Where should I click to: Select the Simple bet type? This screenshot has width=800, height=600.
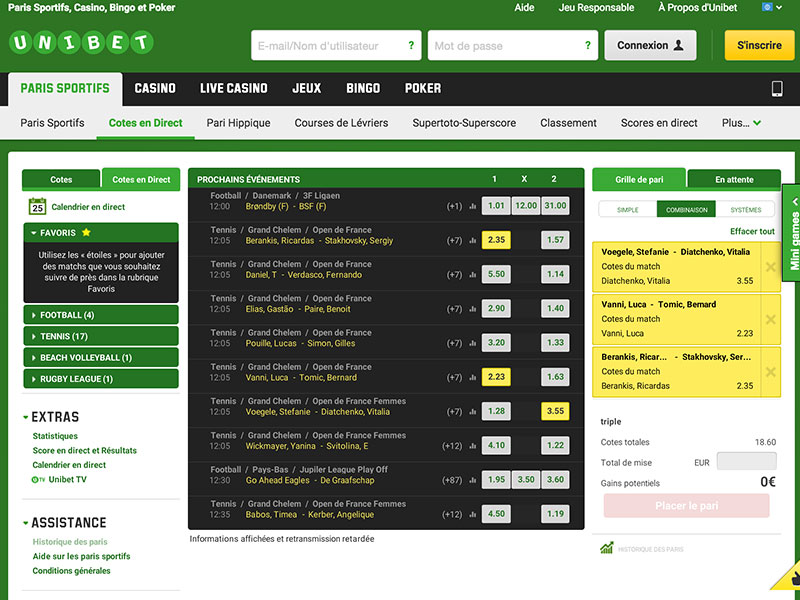[x=628, y=210]
